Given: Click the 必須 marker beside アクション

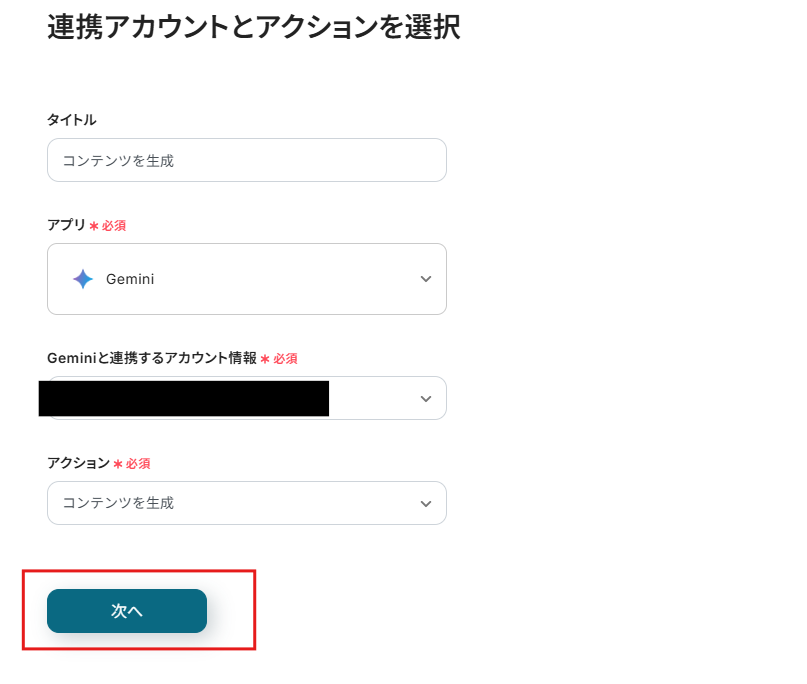Looking at the screenshot, I should coord(138,464).
